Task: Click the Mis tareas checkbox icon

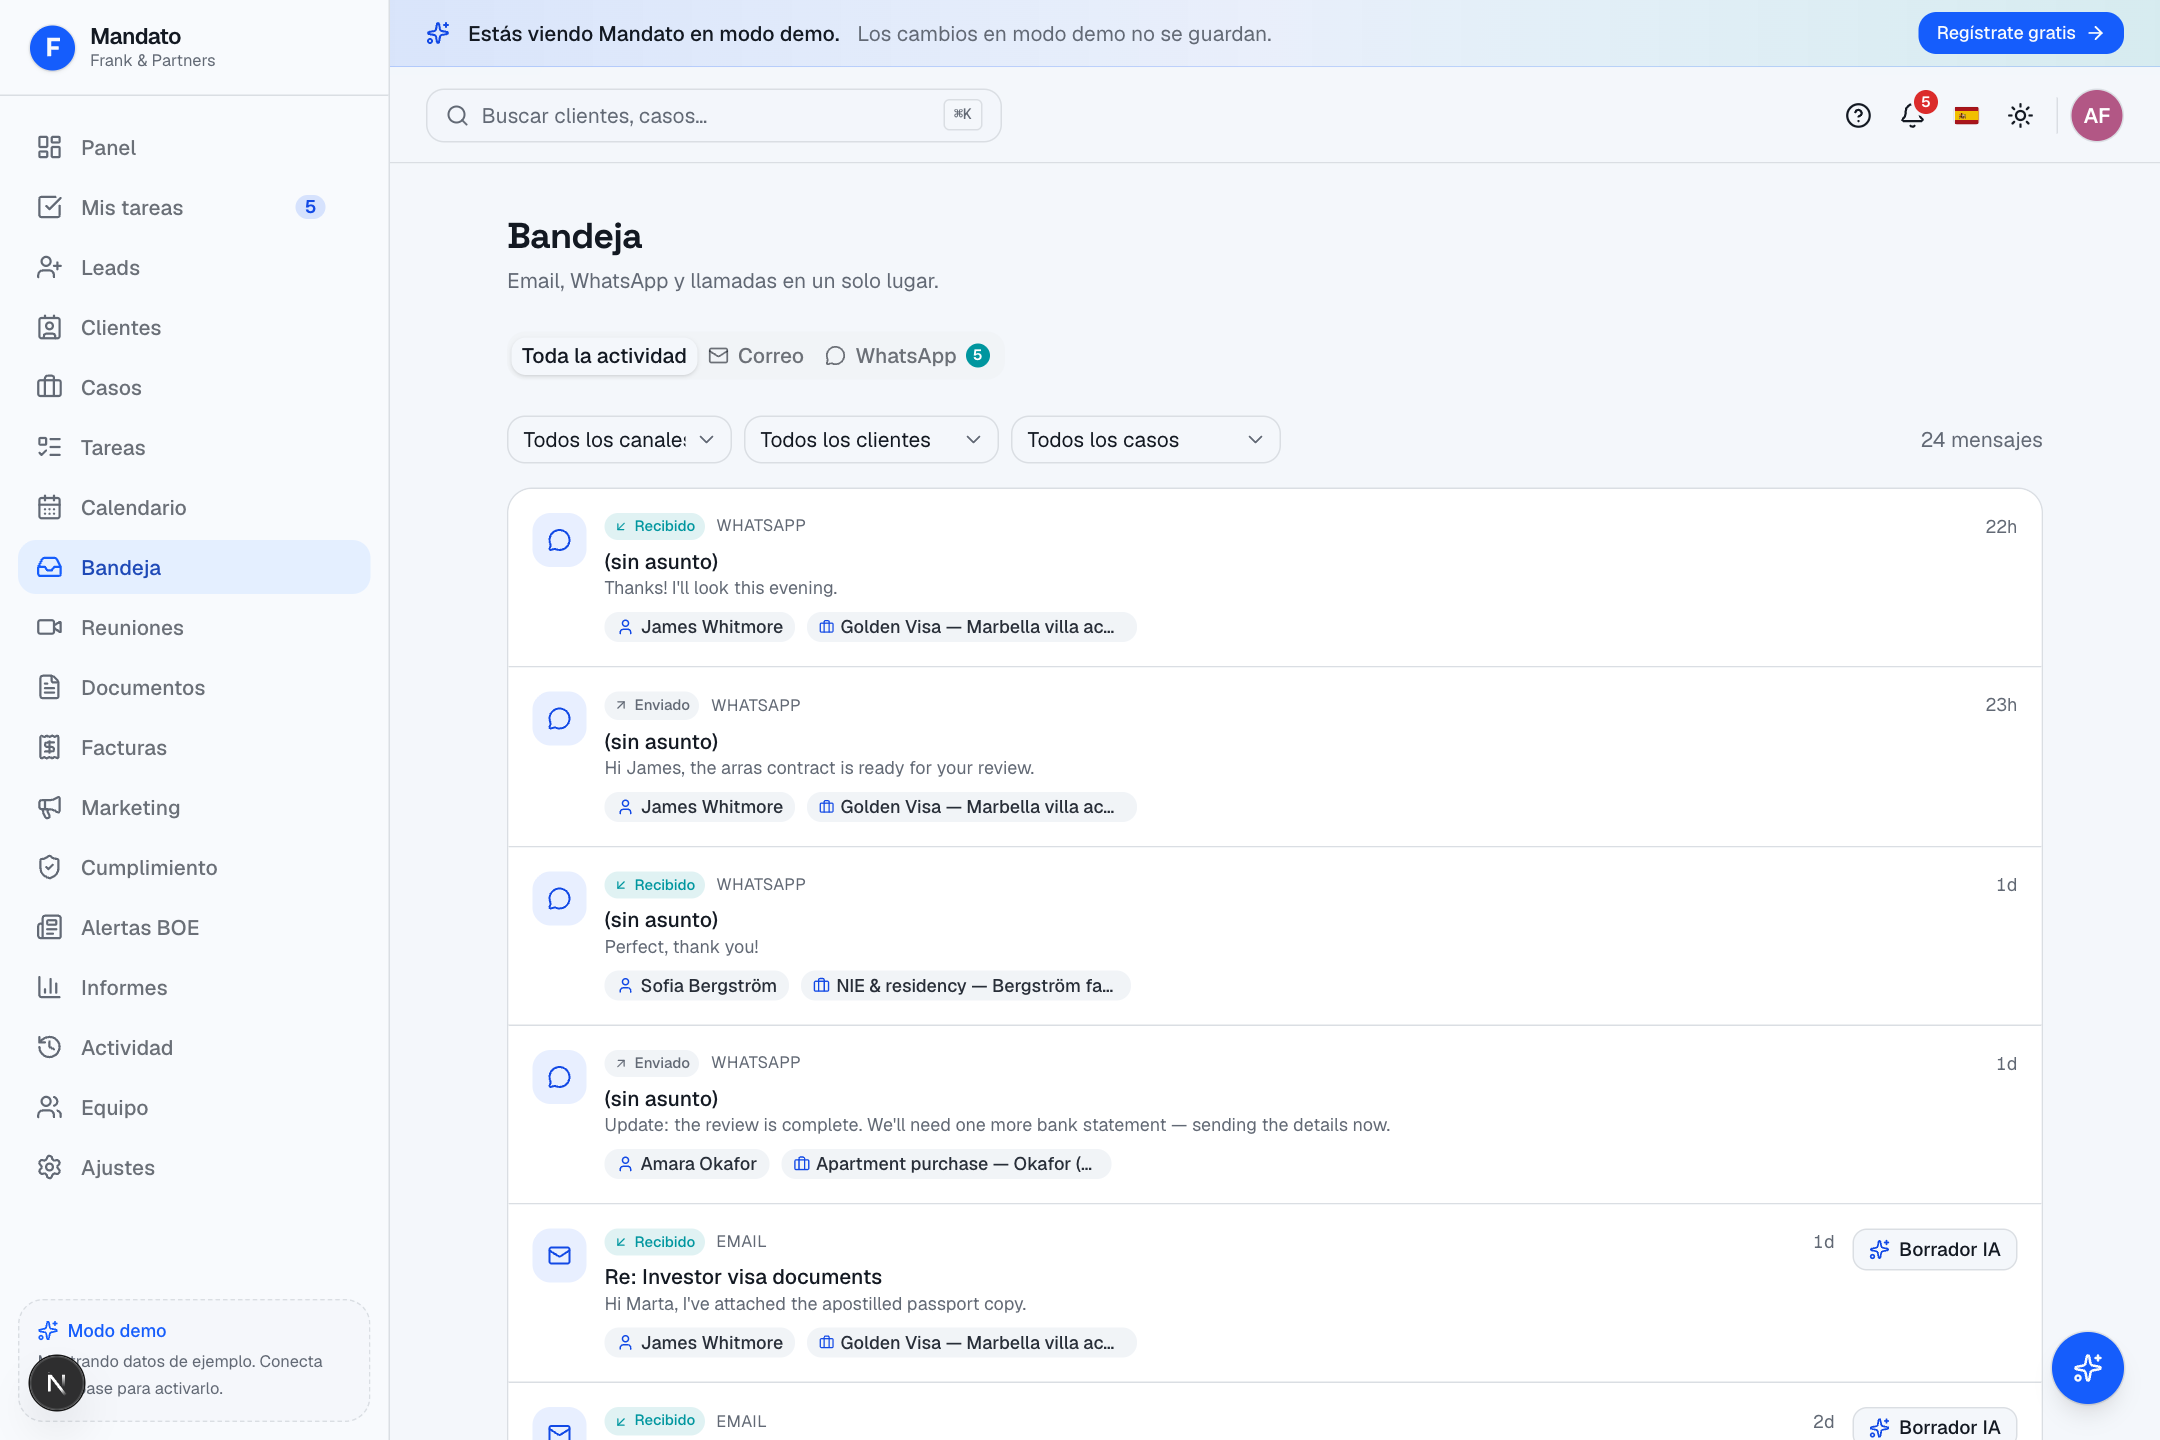Action: tap(49, 208)
